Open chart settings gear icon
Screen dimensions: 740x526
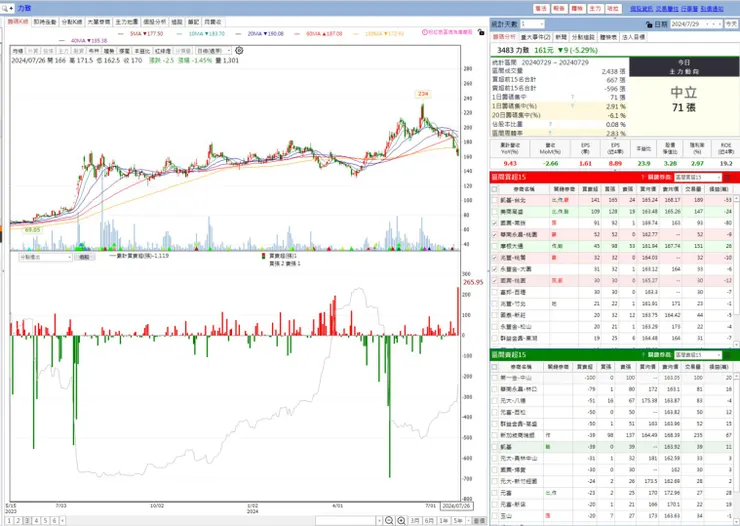click(239, 50)
